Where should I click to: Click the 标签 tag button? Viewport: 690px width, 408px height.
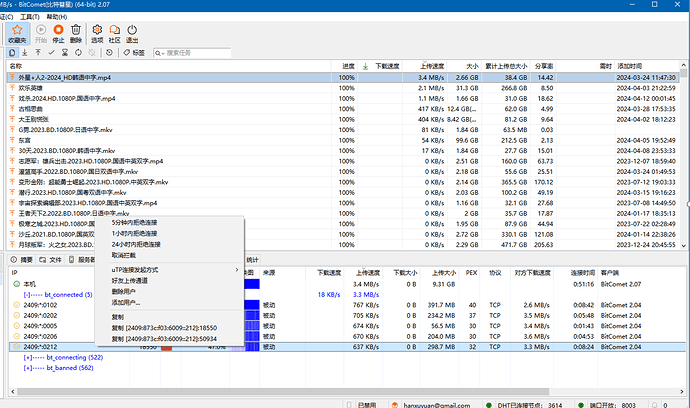(134, 53)
